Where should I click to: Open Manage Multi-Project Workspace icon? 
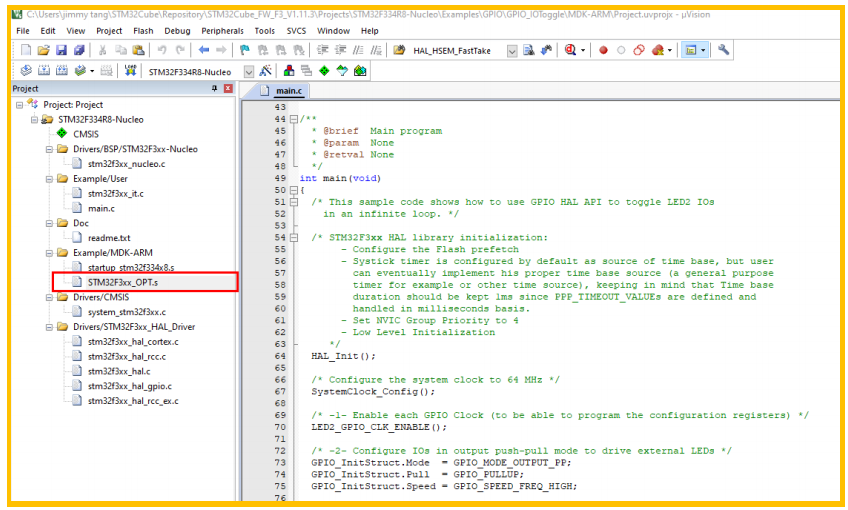tap(307, 71)
